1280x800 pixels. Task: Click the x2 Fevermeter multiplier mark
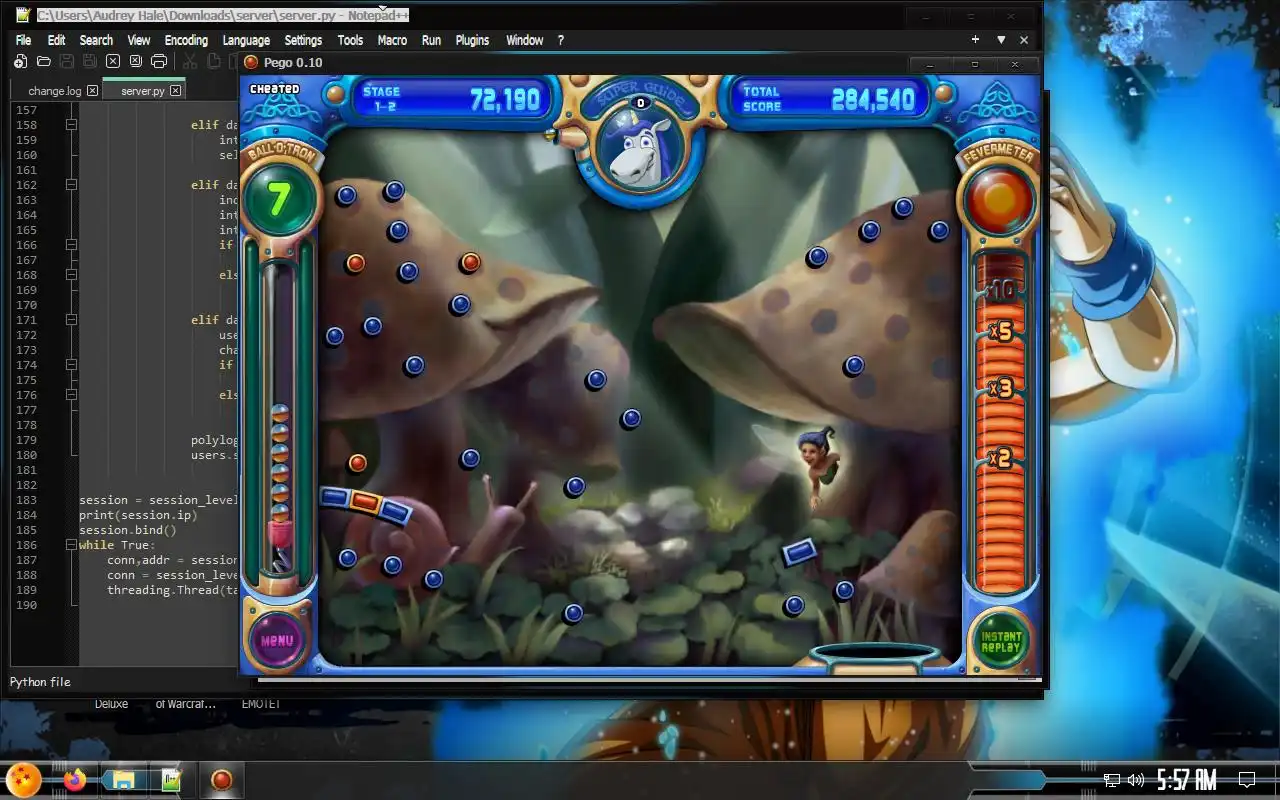(x=1000, y=459)
